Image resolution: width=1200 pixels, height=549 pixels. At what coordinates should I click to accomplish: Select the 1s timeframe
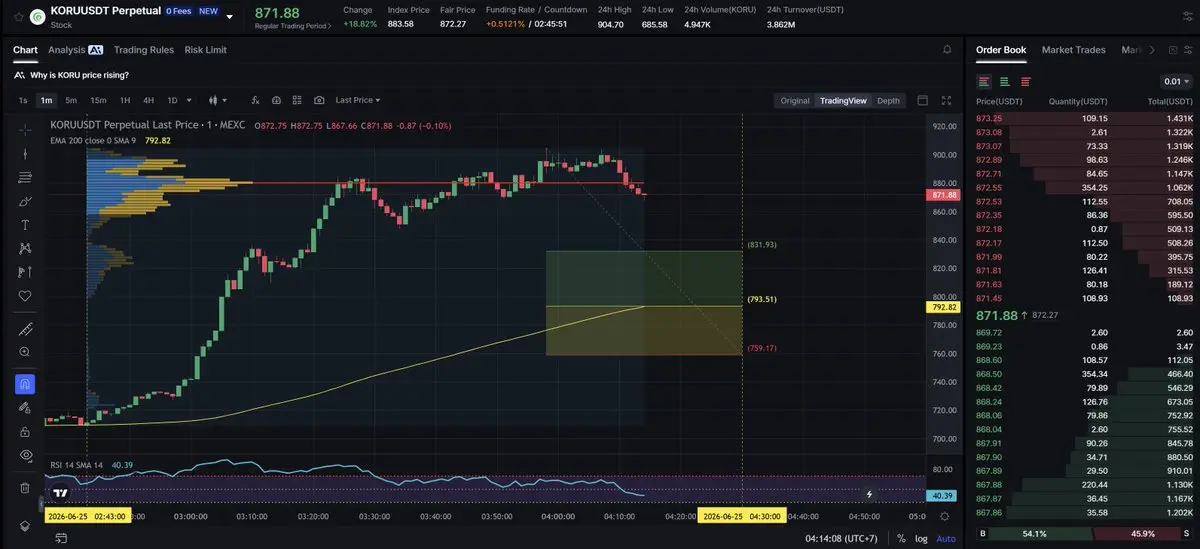[x=23, y=100]
